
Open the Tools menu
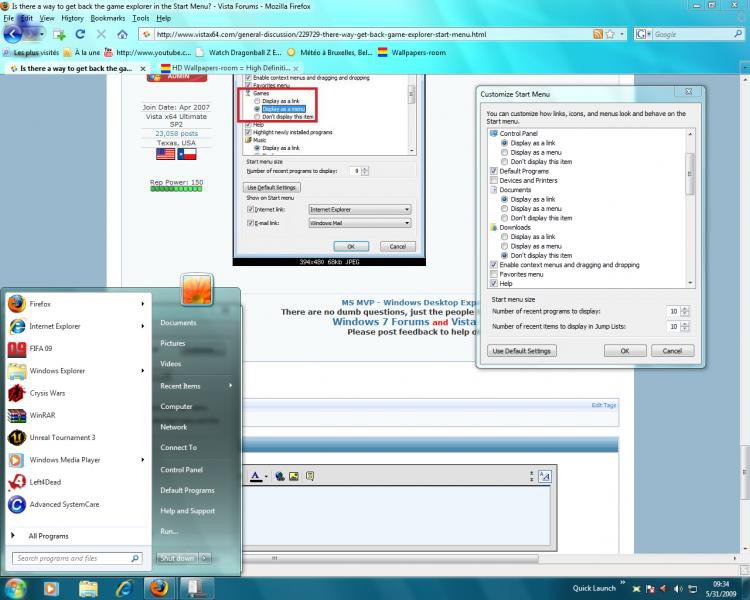141,18
